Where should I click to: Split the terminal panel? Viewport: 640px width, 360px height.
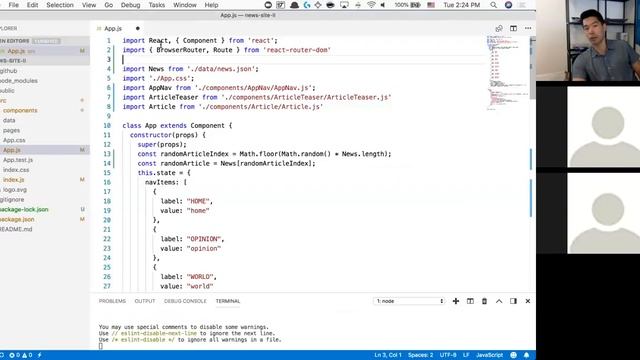[470, 301]
